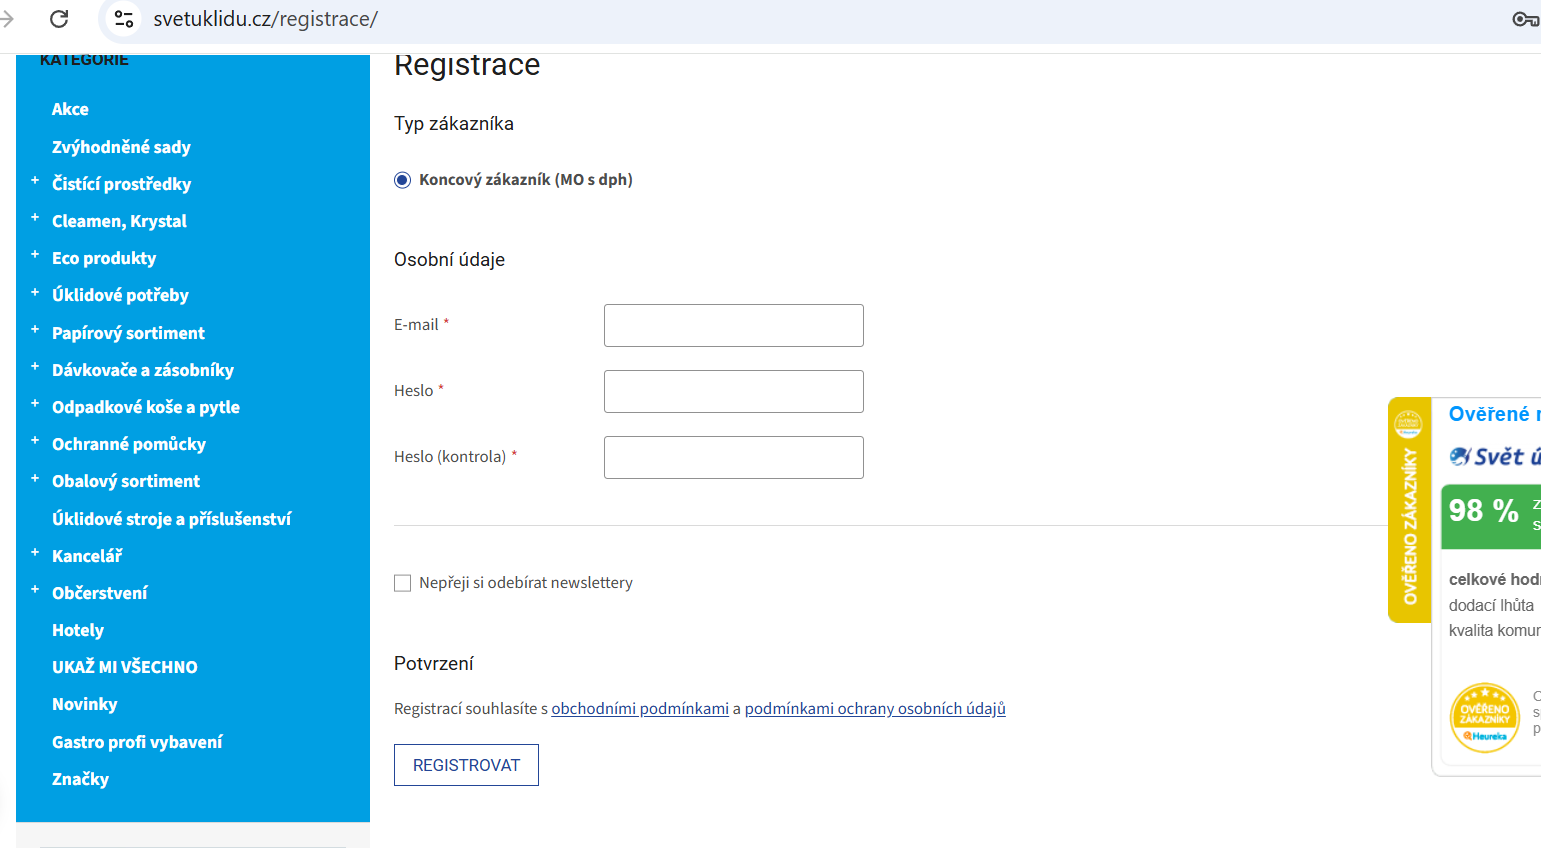Click the browser reload page icon
Screen dimensions: 1541x848
point(59,19)
